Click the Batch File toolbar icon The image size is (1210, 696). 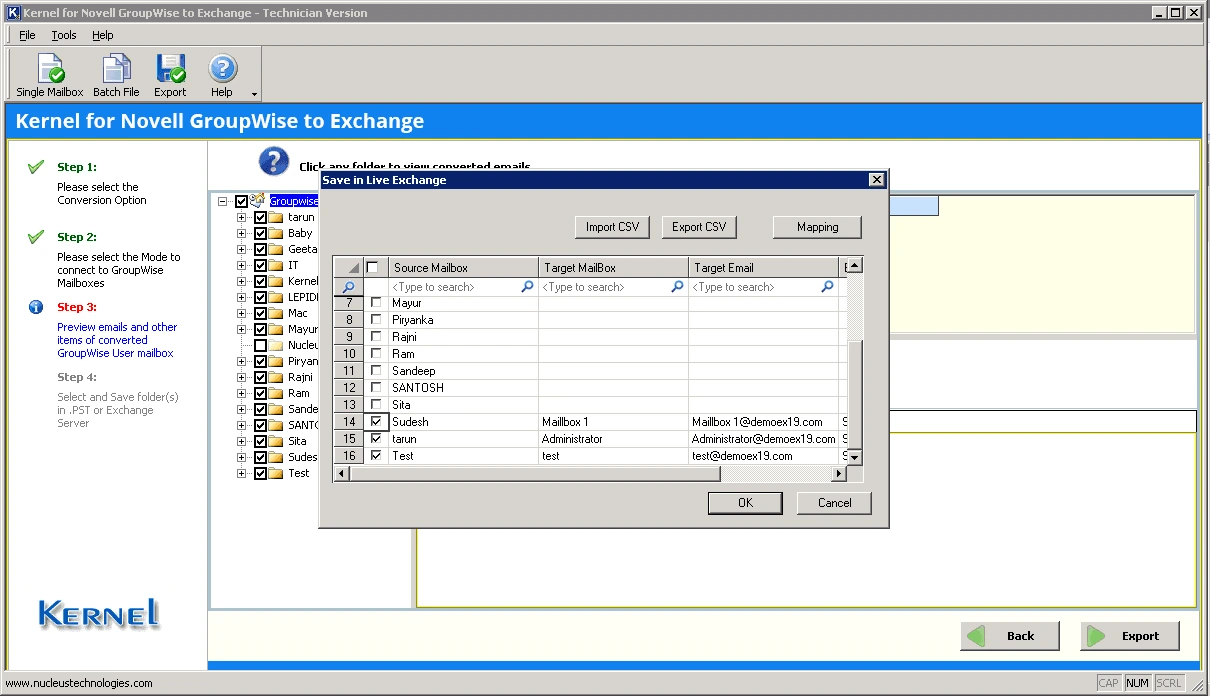tap(116, 69)
